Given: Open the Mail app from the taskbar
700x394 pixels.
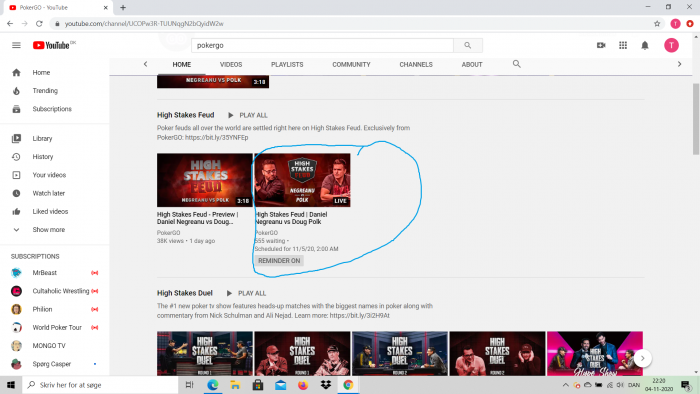Looking at the screenshot, I should point(280,385).
